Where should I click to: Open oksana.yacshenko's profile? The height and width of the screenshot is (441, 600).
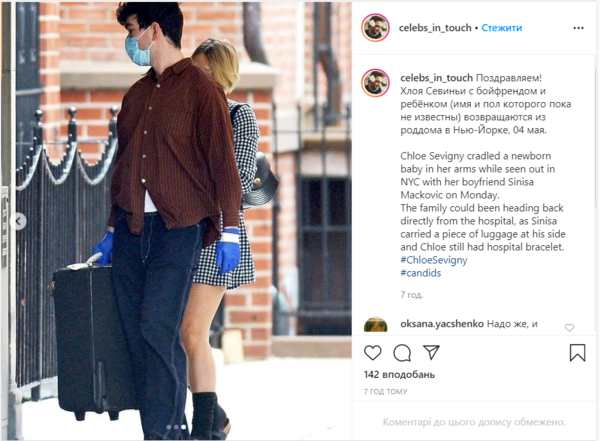[442, 324]
